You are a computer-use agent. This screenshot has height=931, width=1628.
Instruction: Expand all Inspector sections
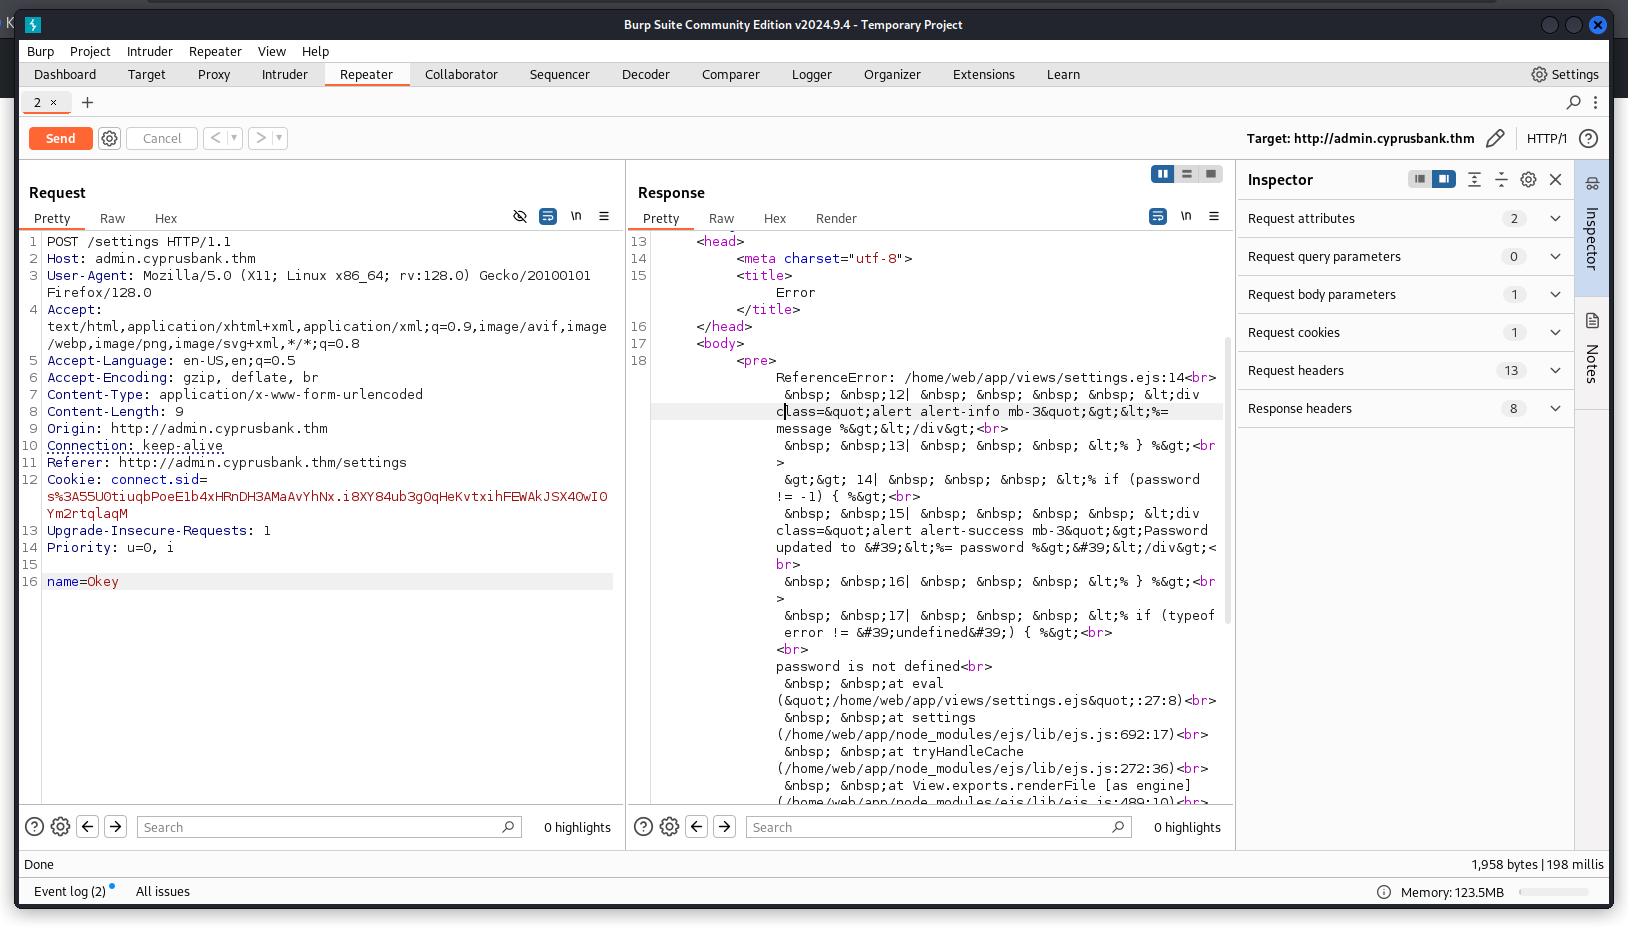(x=1474, y=179)
